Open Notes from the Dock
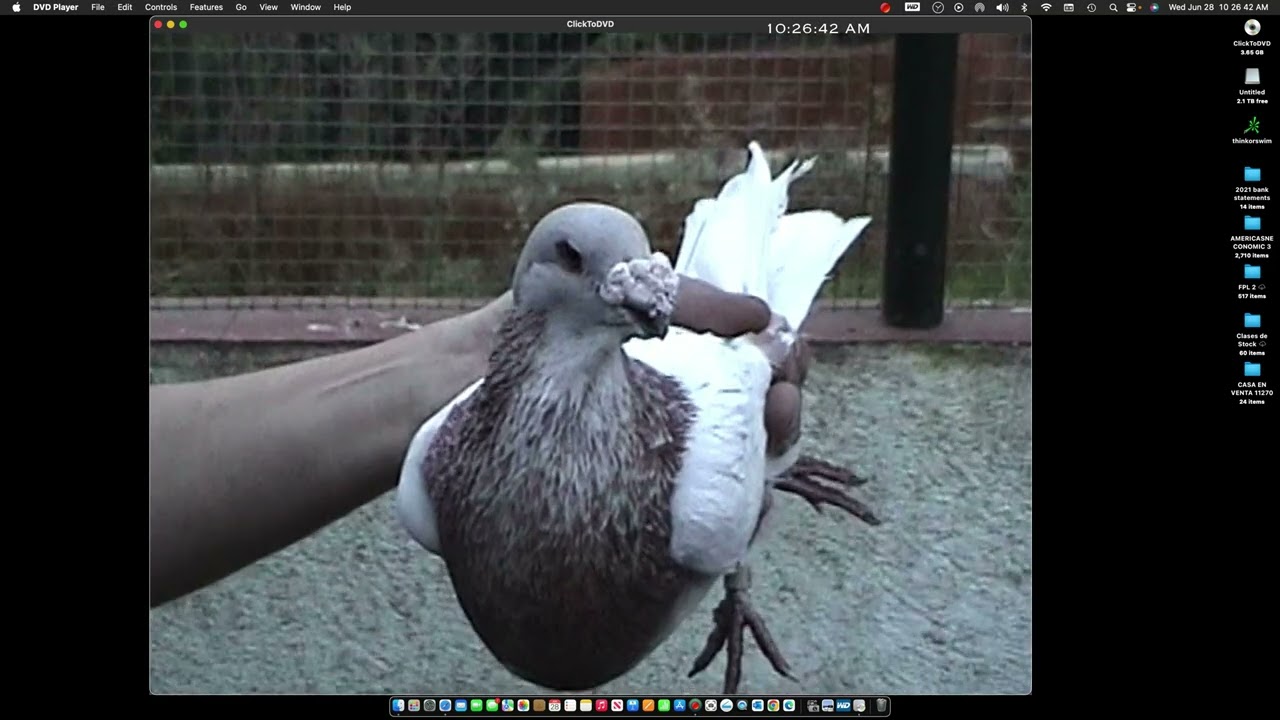This screenshot has height=720, width=1280. [x=586, y=705]
